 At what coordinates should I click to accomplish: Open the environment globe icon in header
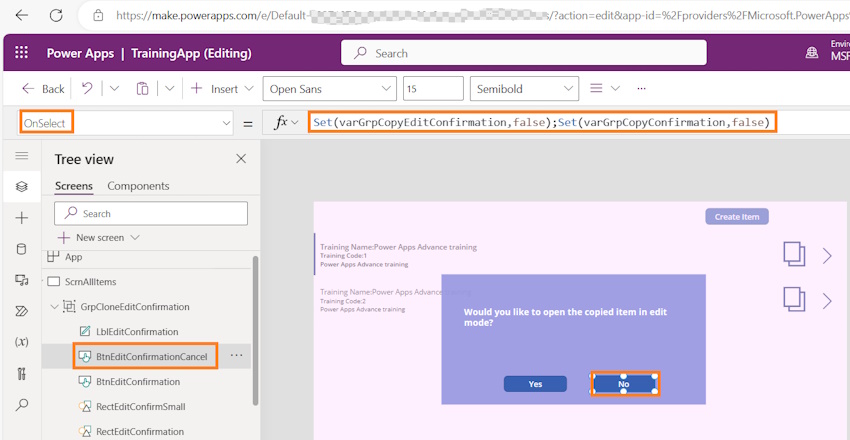pyautogui.click(x=812, y=53)
